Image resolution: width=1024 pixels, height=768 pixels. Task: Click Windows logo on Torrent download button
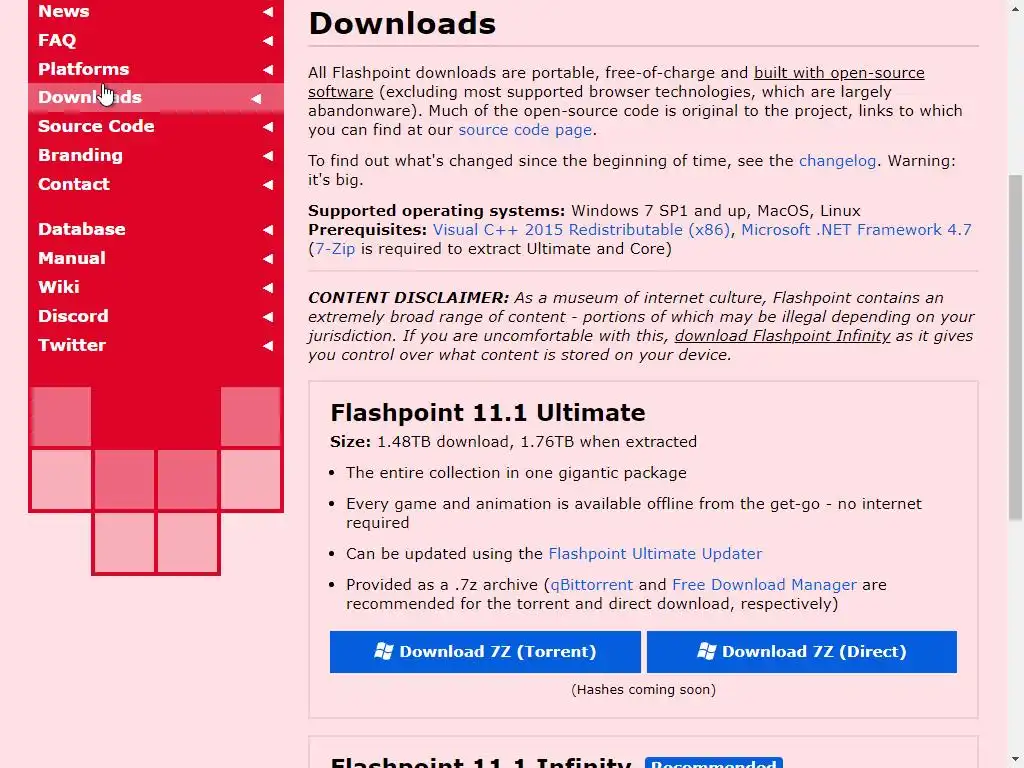coord(384,650)
